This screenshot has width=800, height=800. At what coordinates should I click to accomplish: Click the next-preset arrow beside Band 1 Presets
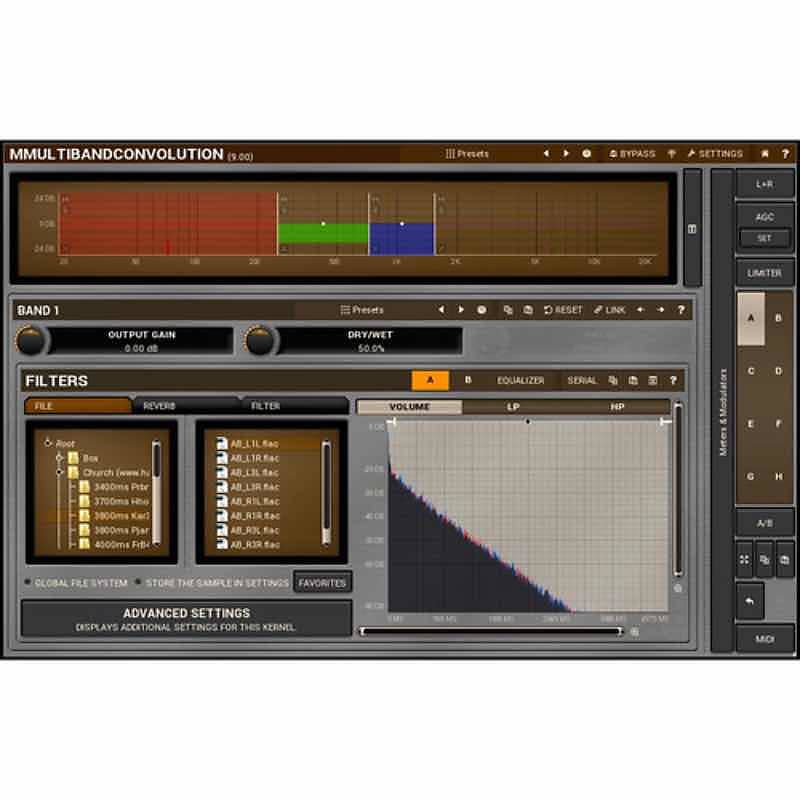460,310
